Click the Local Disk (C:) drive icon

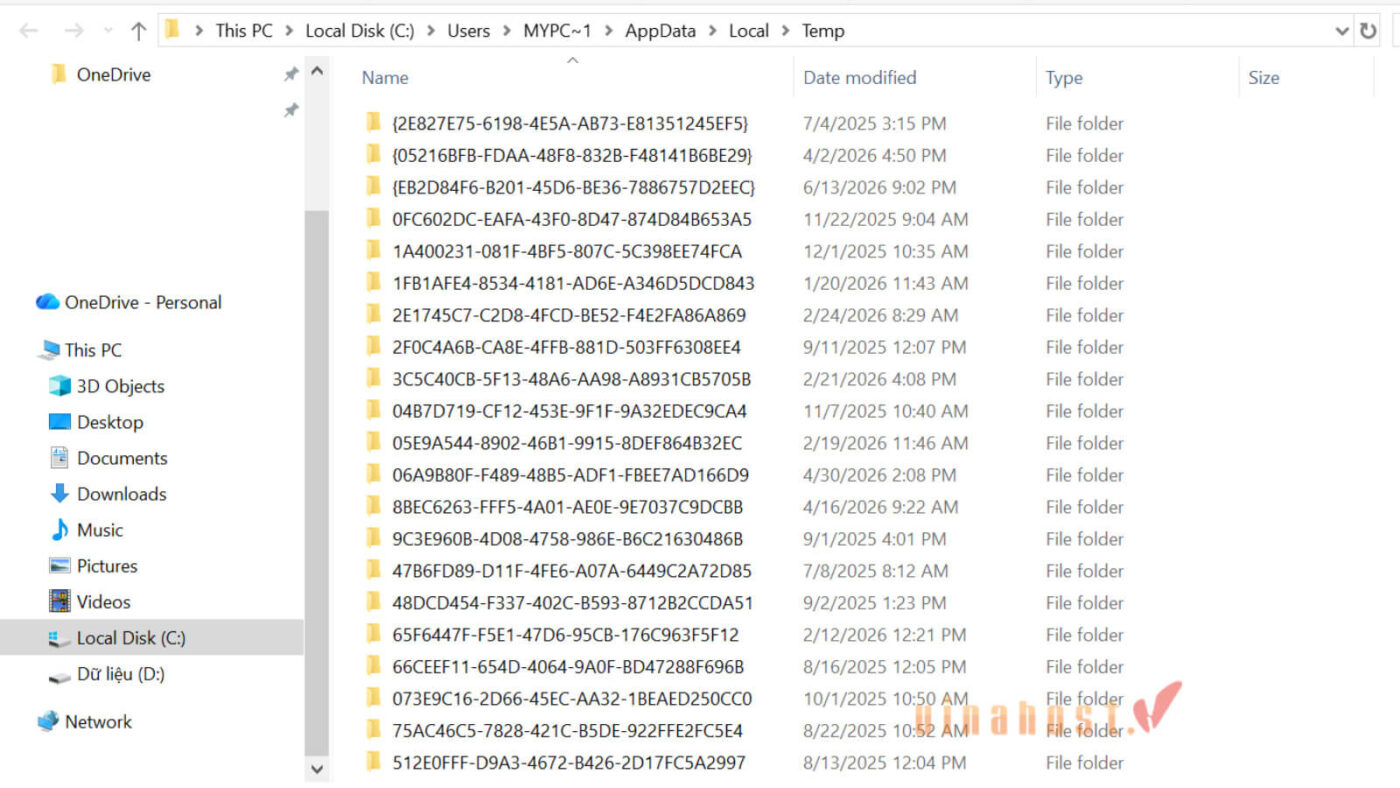click(x=60, y=638)
